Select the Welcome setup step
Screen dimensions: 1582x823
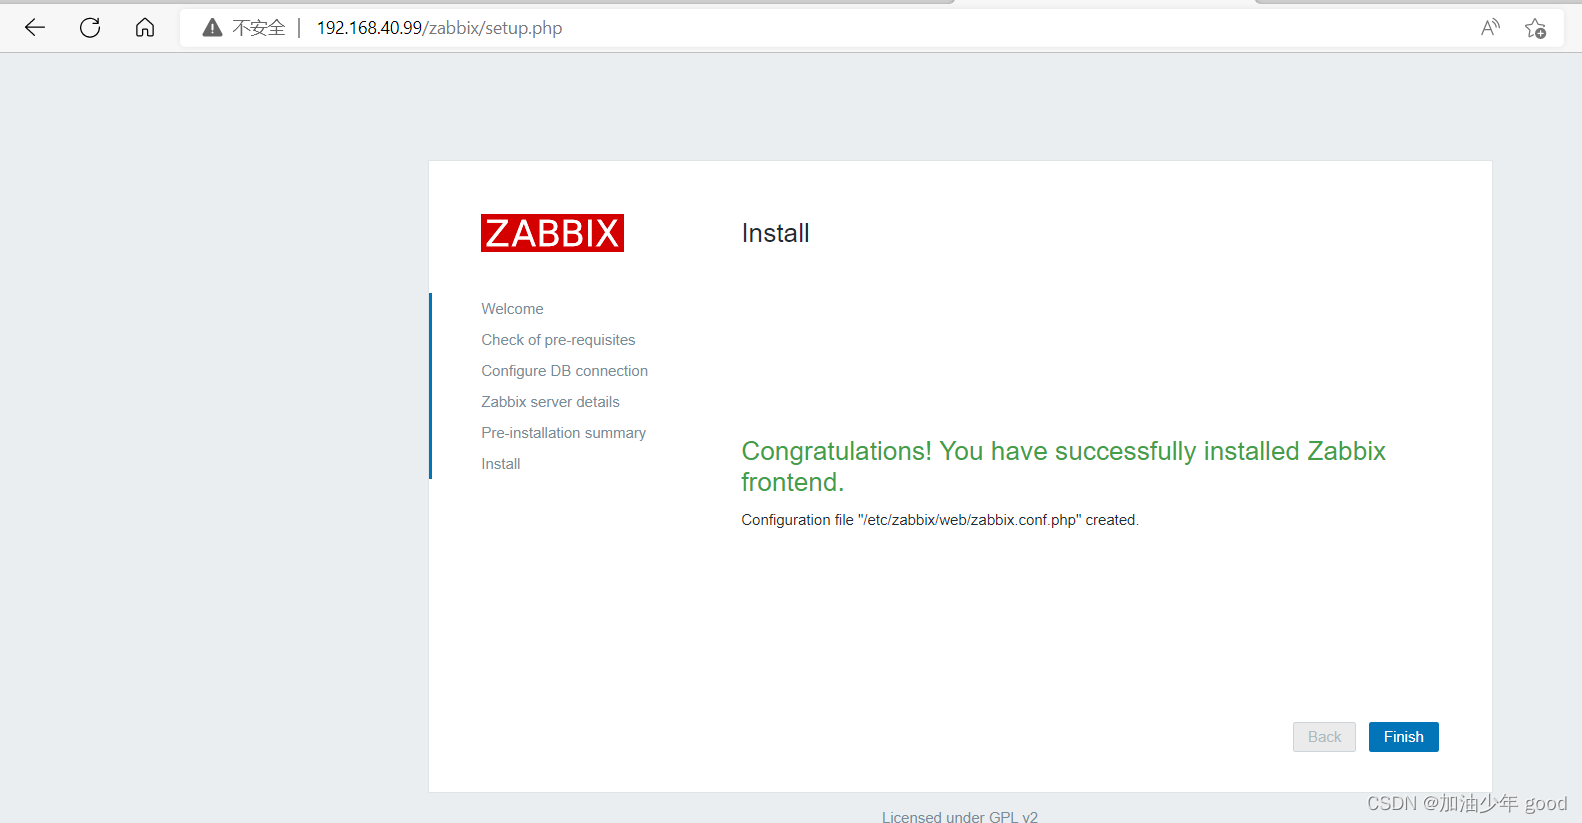(x=512, y=309)
